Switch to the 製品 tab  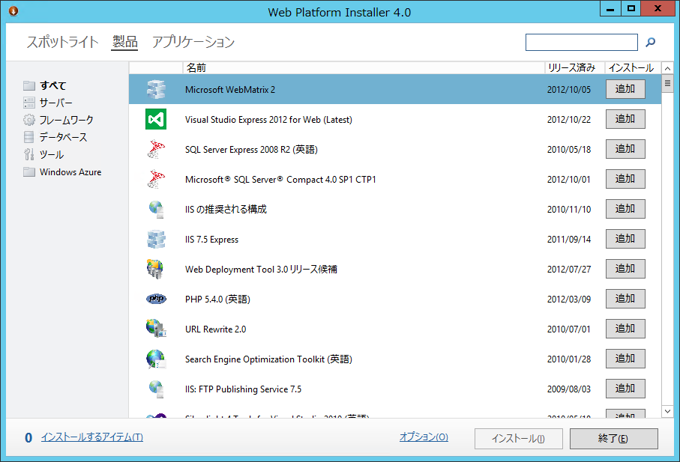125,42
